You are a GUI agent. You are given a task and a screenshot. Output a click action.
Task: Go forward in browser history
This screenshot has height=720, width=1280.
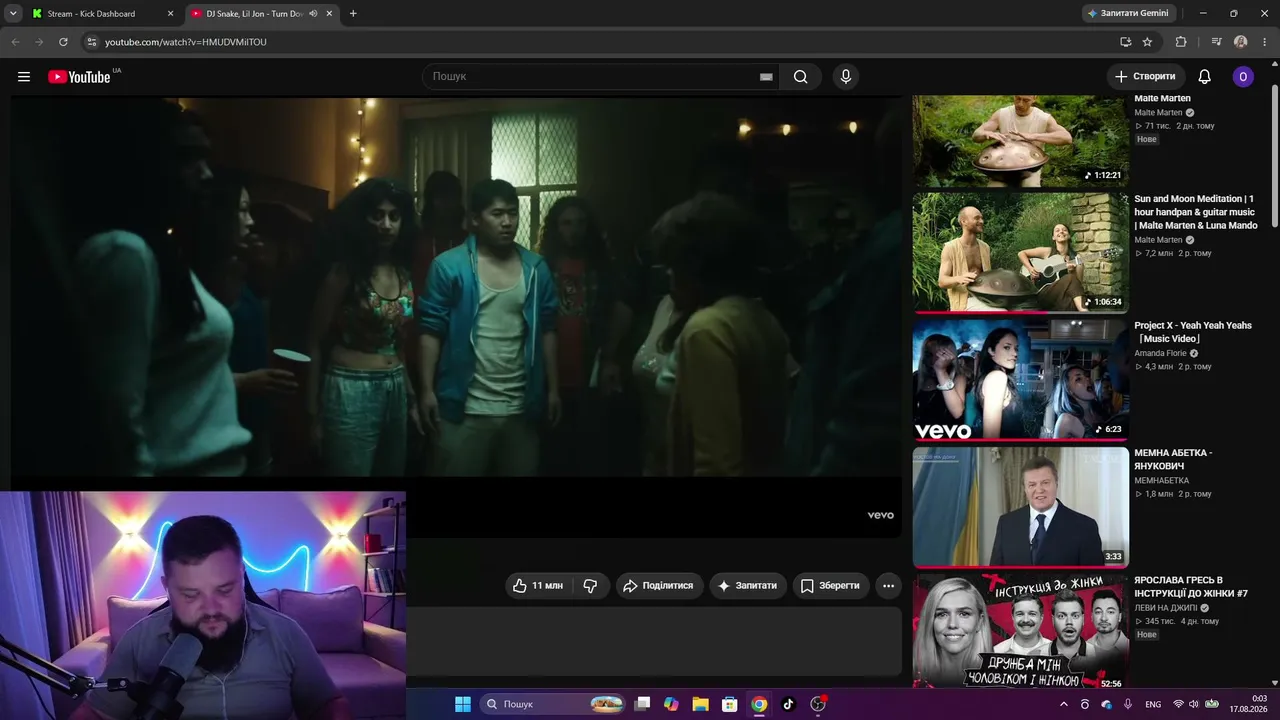click(39, 42)
